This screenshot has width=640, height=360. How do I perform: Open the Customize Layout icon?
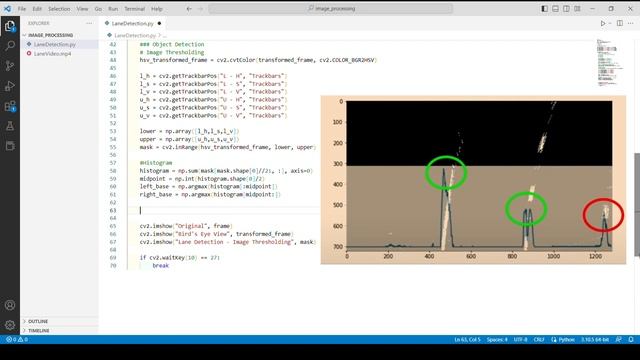577,9
